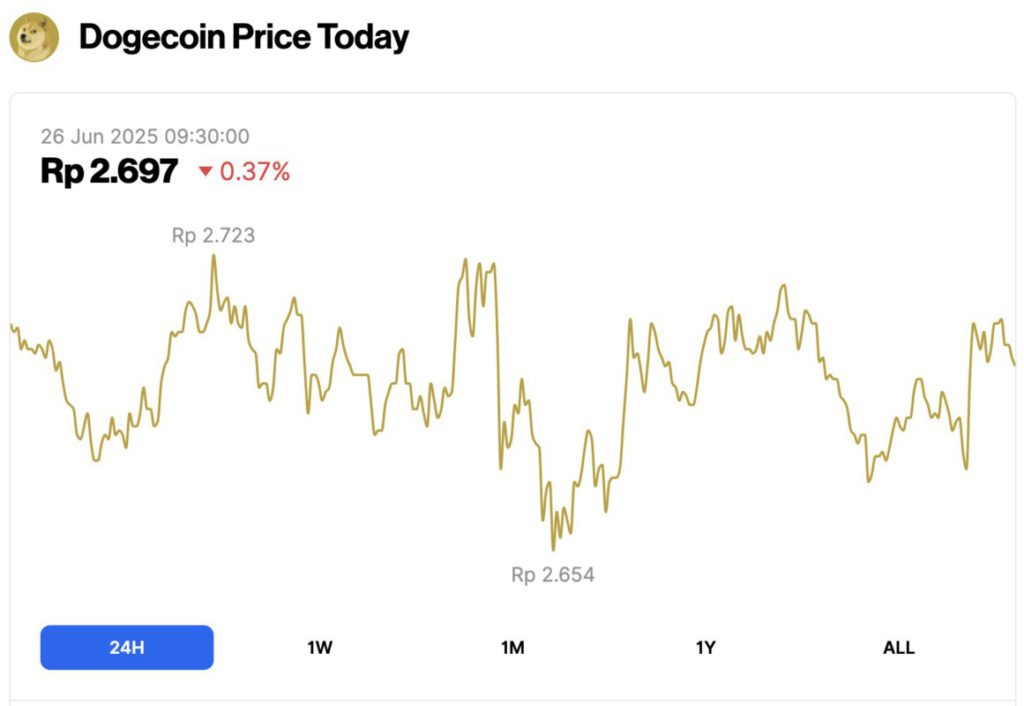1024x706 pixels.
Task: Switch to the 1W chart view
Action: tap(319, 647)
